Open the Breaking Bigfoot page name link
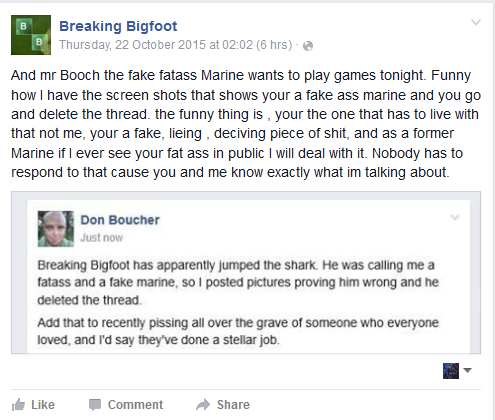This screenshot has width=495, height=420. (118, 26)
